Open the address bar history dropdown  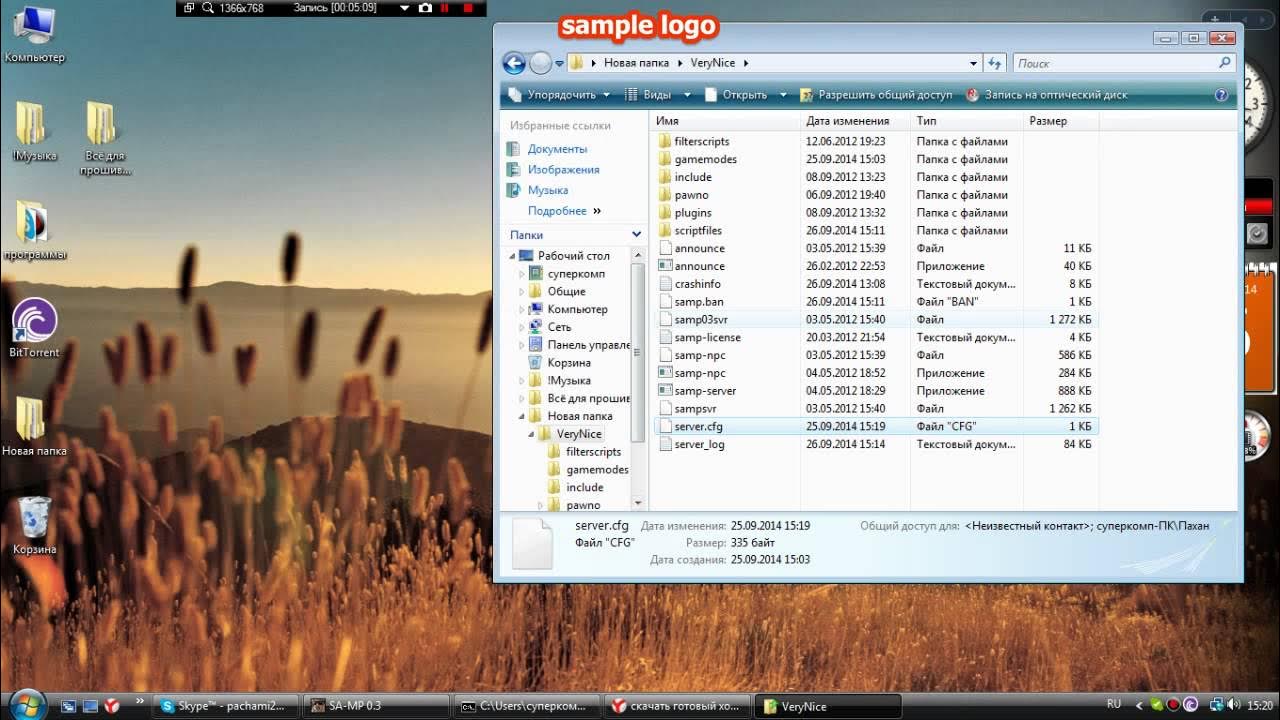pos(974,63)
